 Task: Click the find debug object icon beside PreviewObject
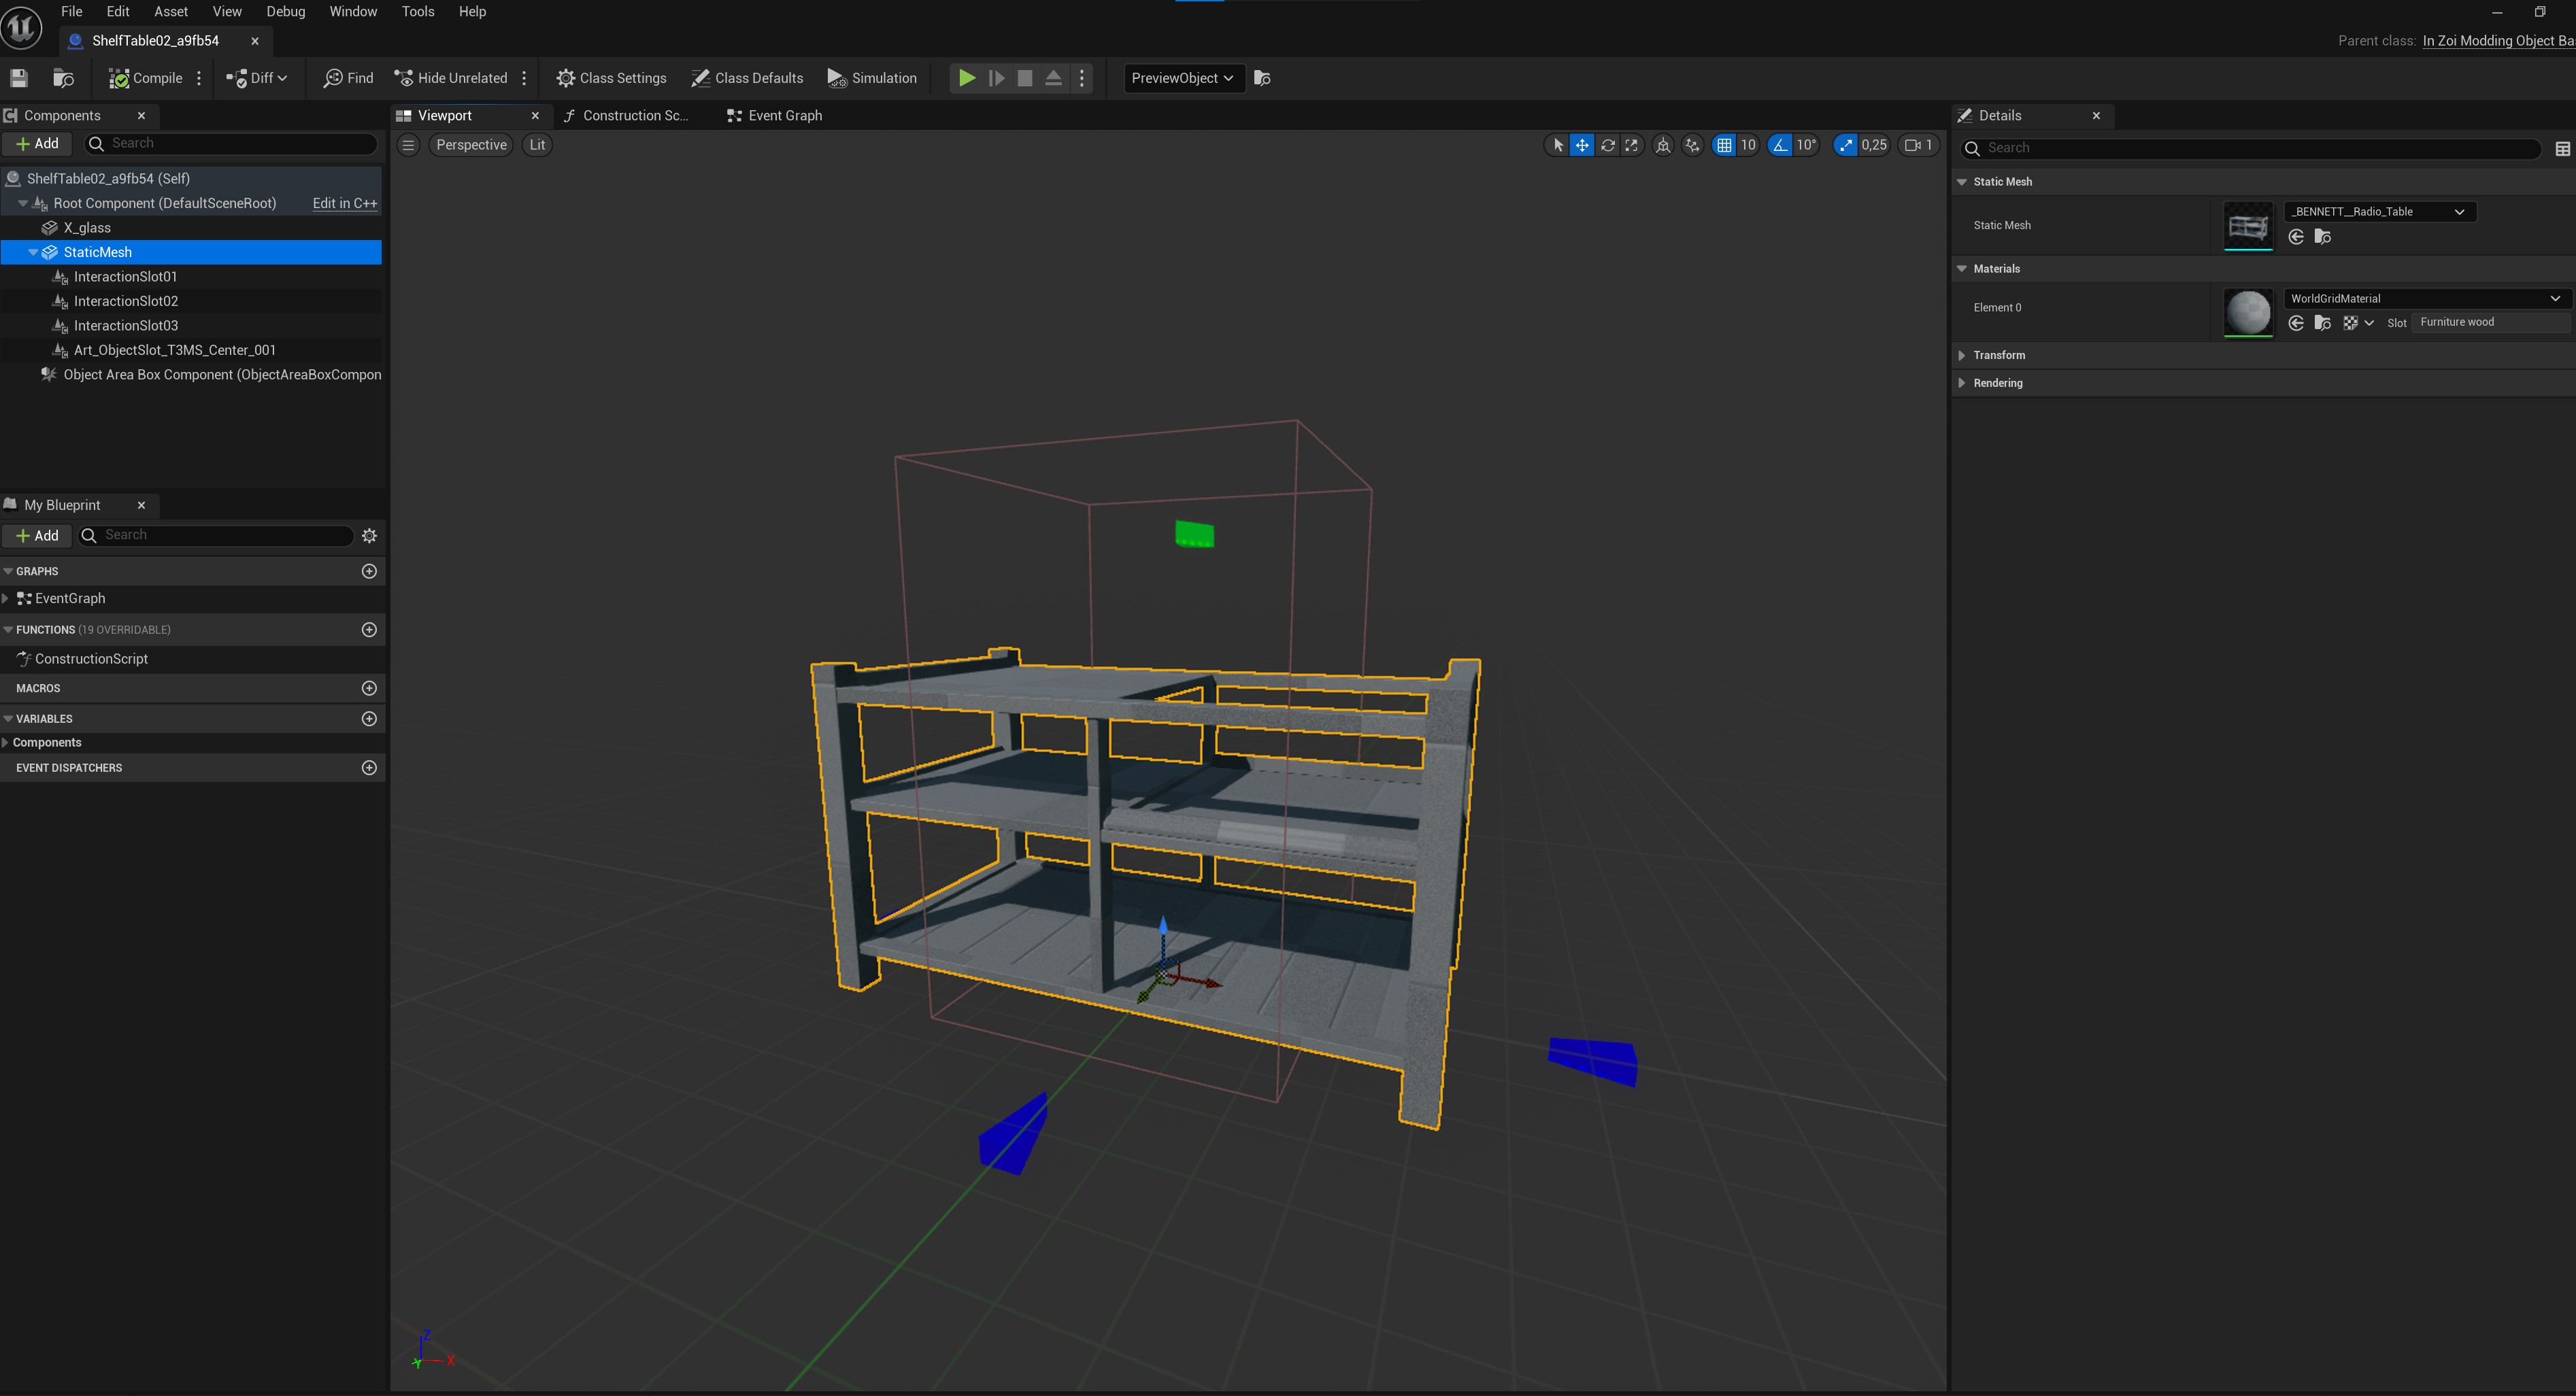(x=1262, y=78)
